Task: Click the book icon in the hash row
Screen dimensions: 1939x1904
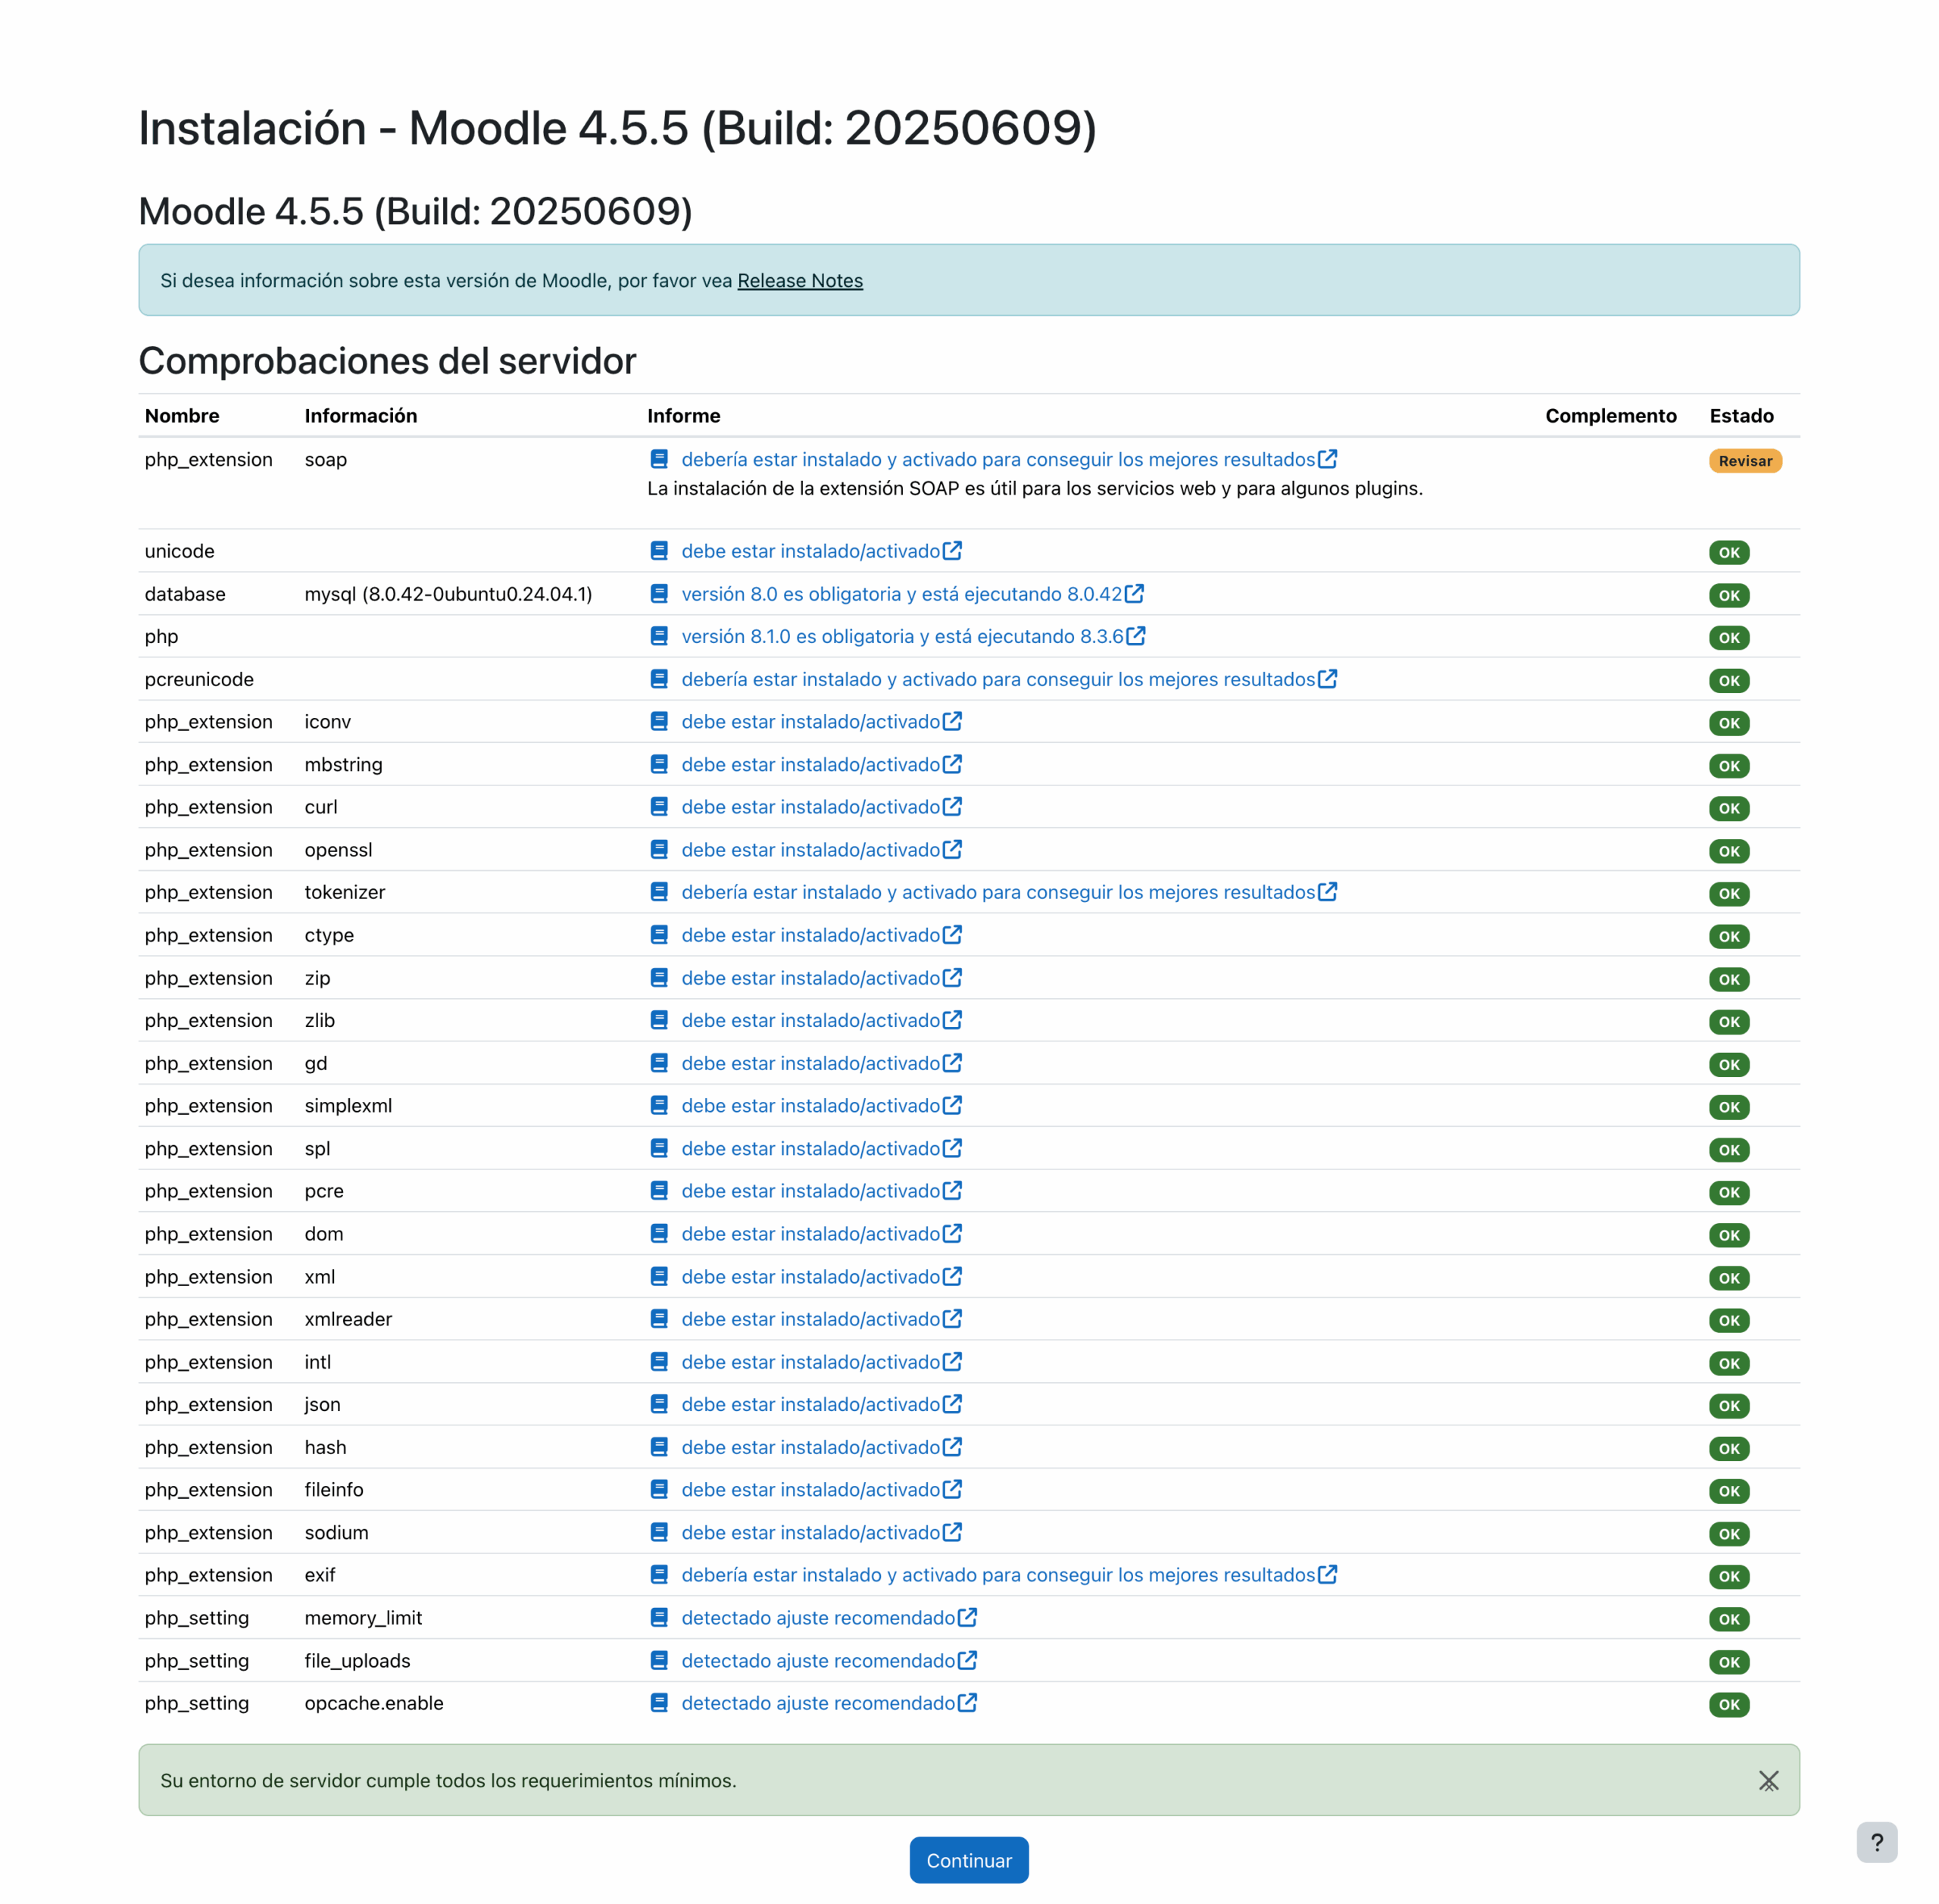Action: tap(659, 1447)
